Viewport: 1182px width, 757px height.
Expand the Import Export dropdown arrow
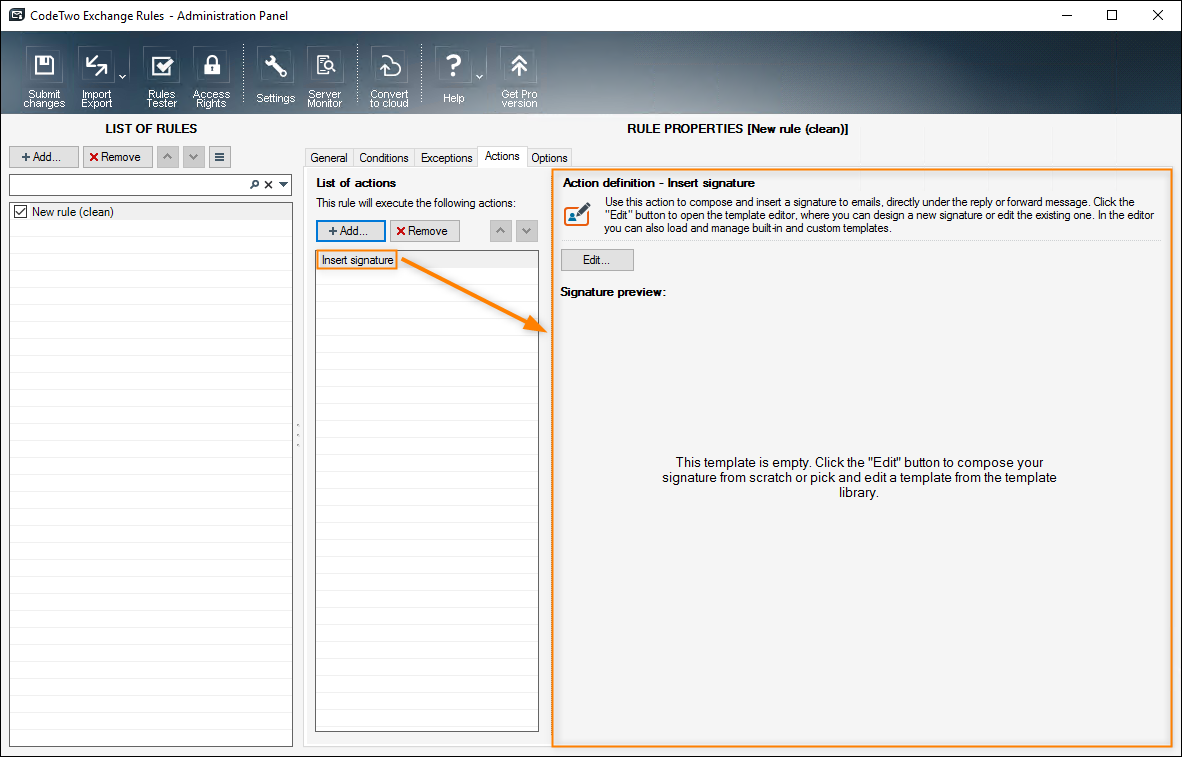pos(122,77)
